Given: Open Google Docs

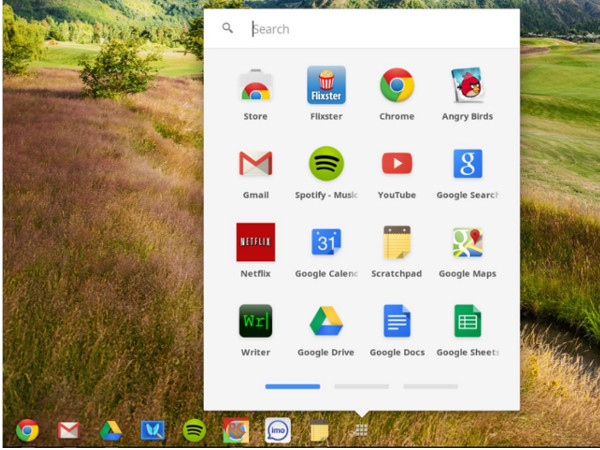Looking at the screenshot, I should coord(397,321).
